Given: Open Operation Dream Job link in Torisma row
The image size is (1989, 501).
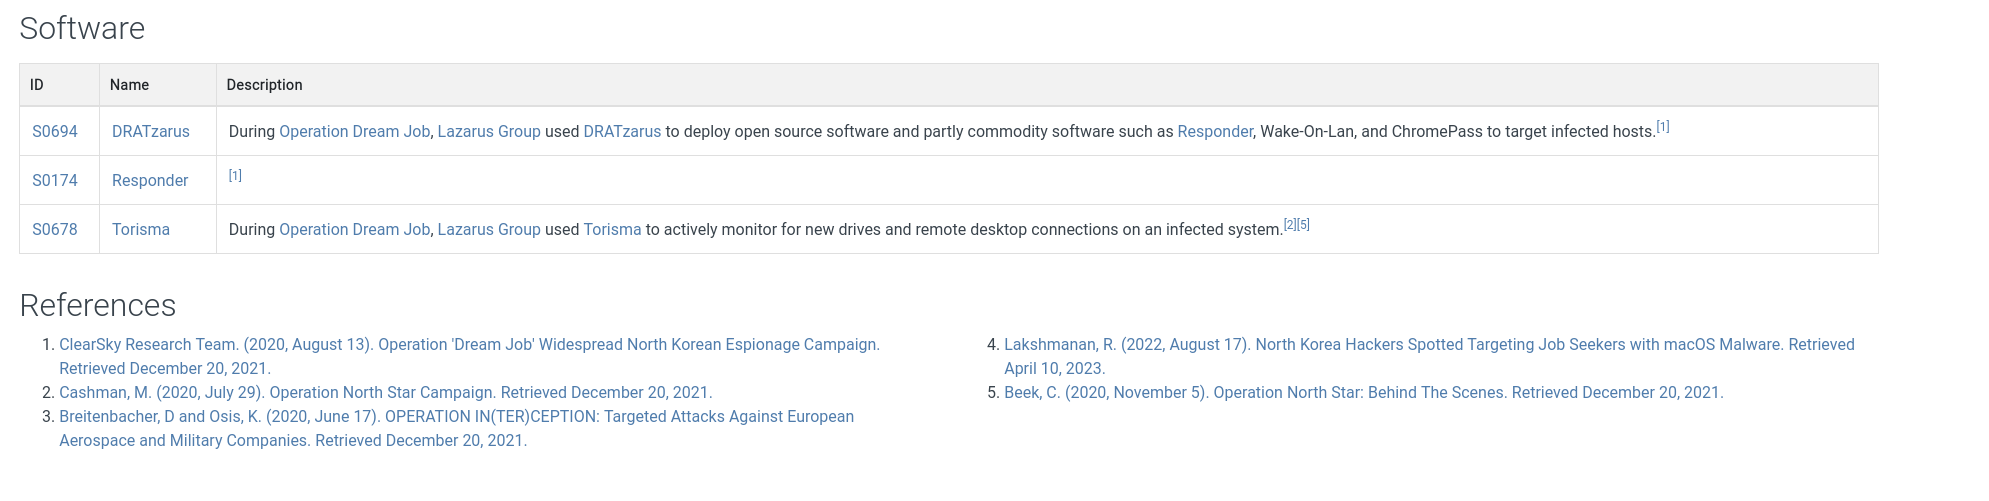Looking at the screenshot, I should click(354, 229).
